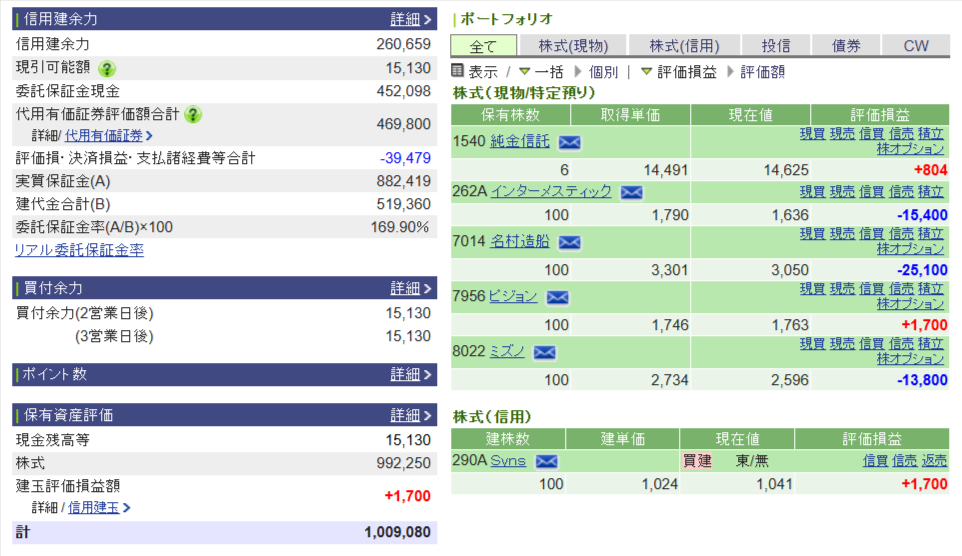Open the mail alert icon for インターメスティック

coord(631,193)
